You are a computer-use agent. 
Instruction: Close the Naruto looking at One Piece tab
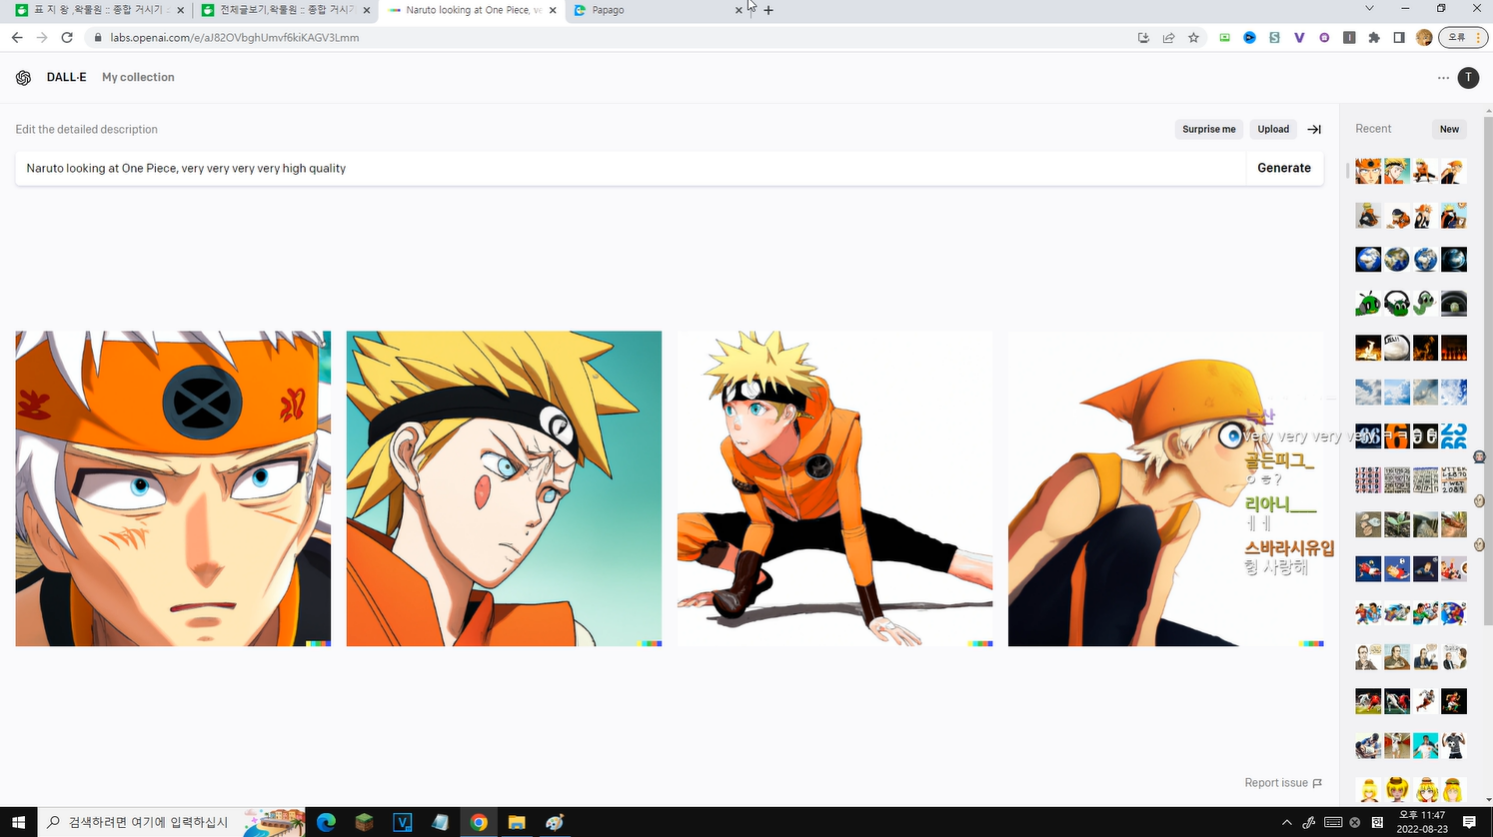tap(553, 10)
